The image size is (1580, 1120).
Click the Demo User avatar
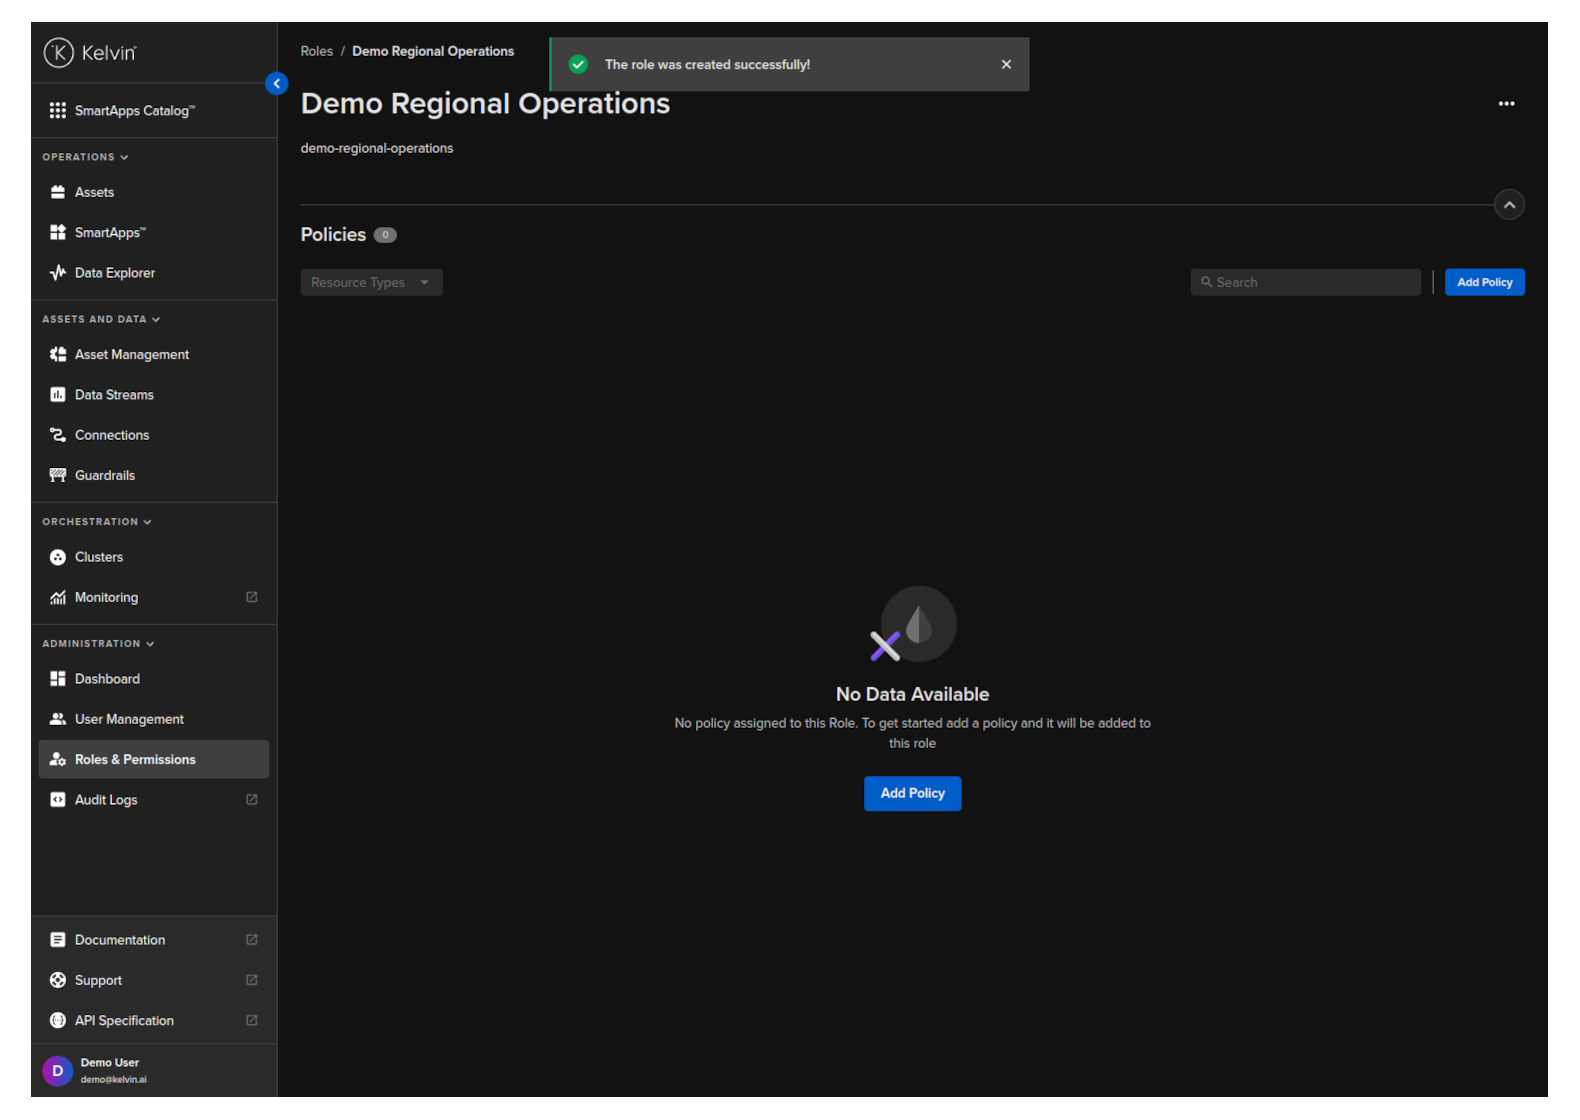(x=58, y=1071)
